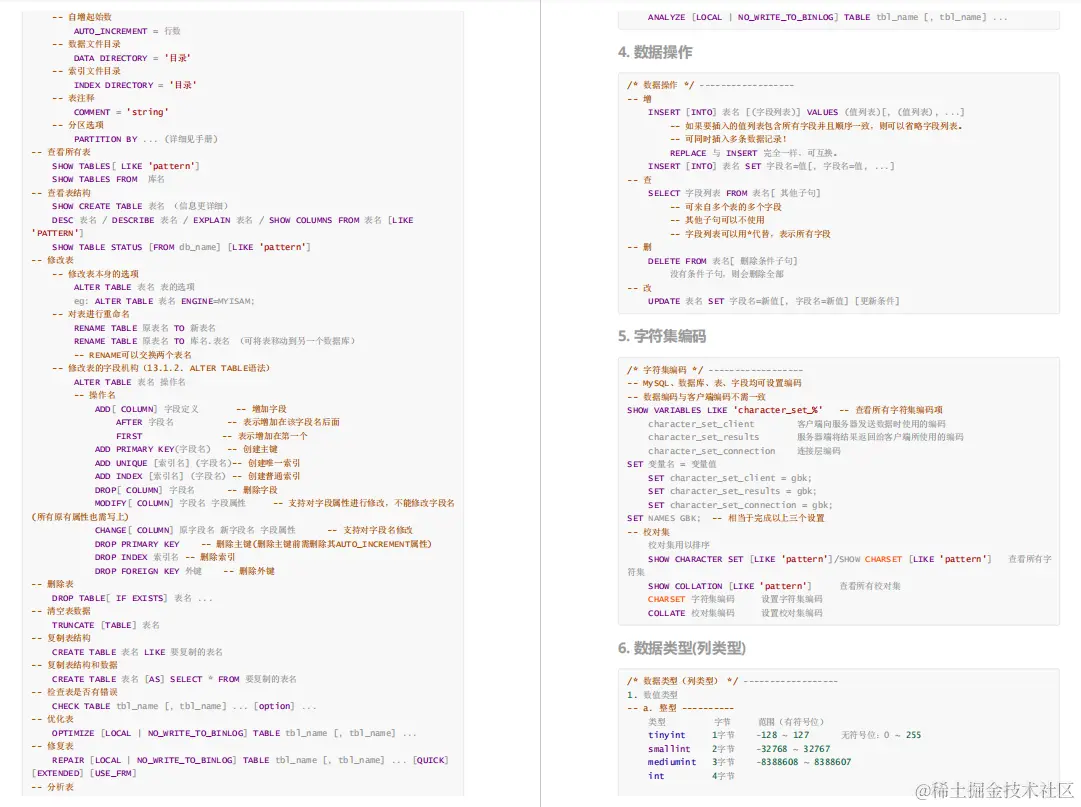Click the 'tinyint' type name
This screenshot has width=1081, height=807.
667,735
